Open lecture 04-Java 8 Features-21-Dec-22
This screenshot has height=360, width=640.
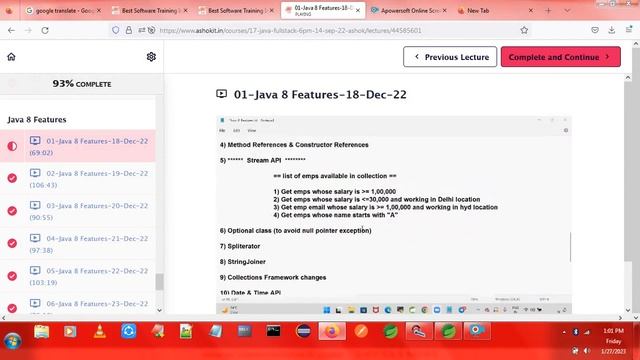(89, 244)
